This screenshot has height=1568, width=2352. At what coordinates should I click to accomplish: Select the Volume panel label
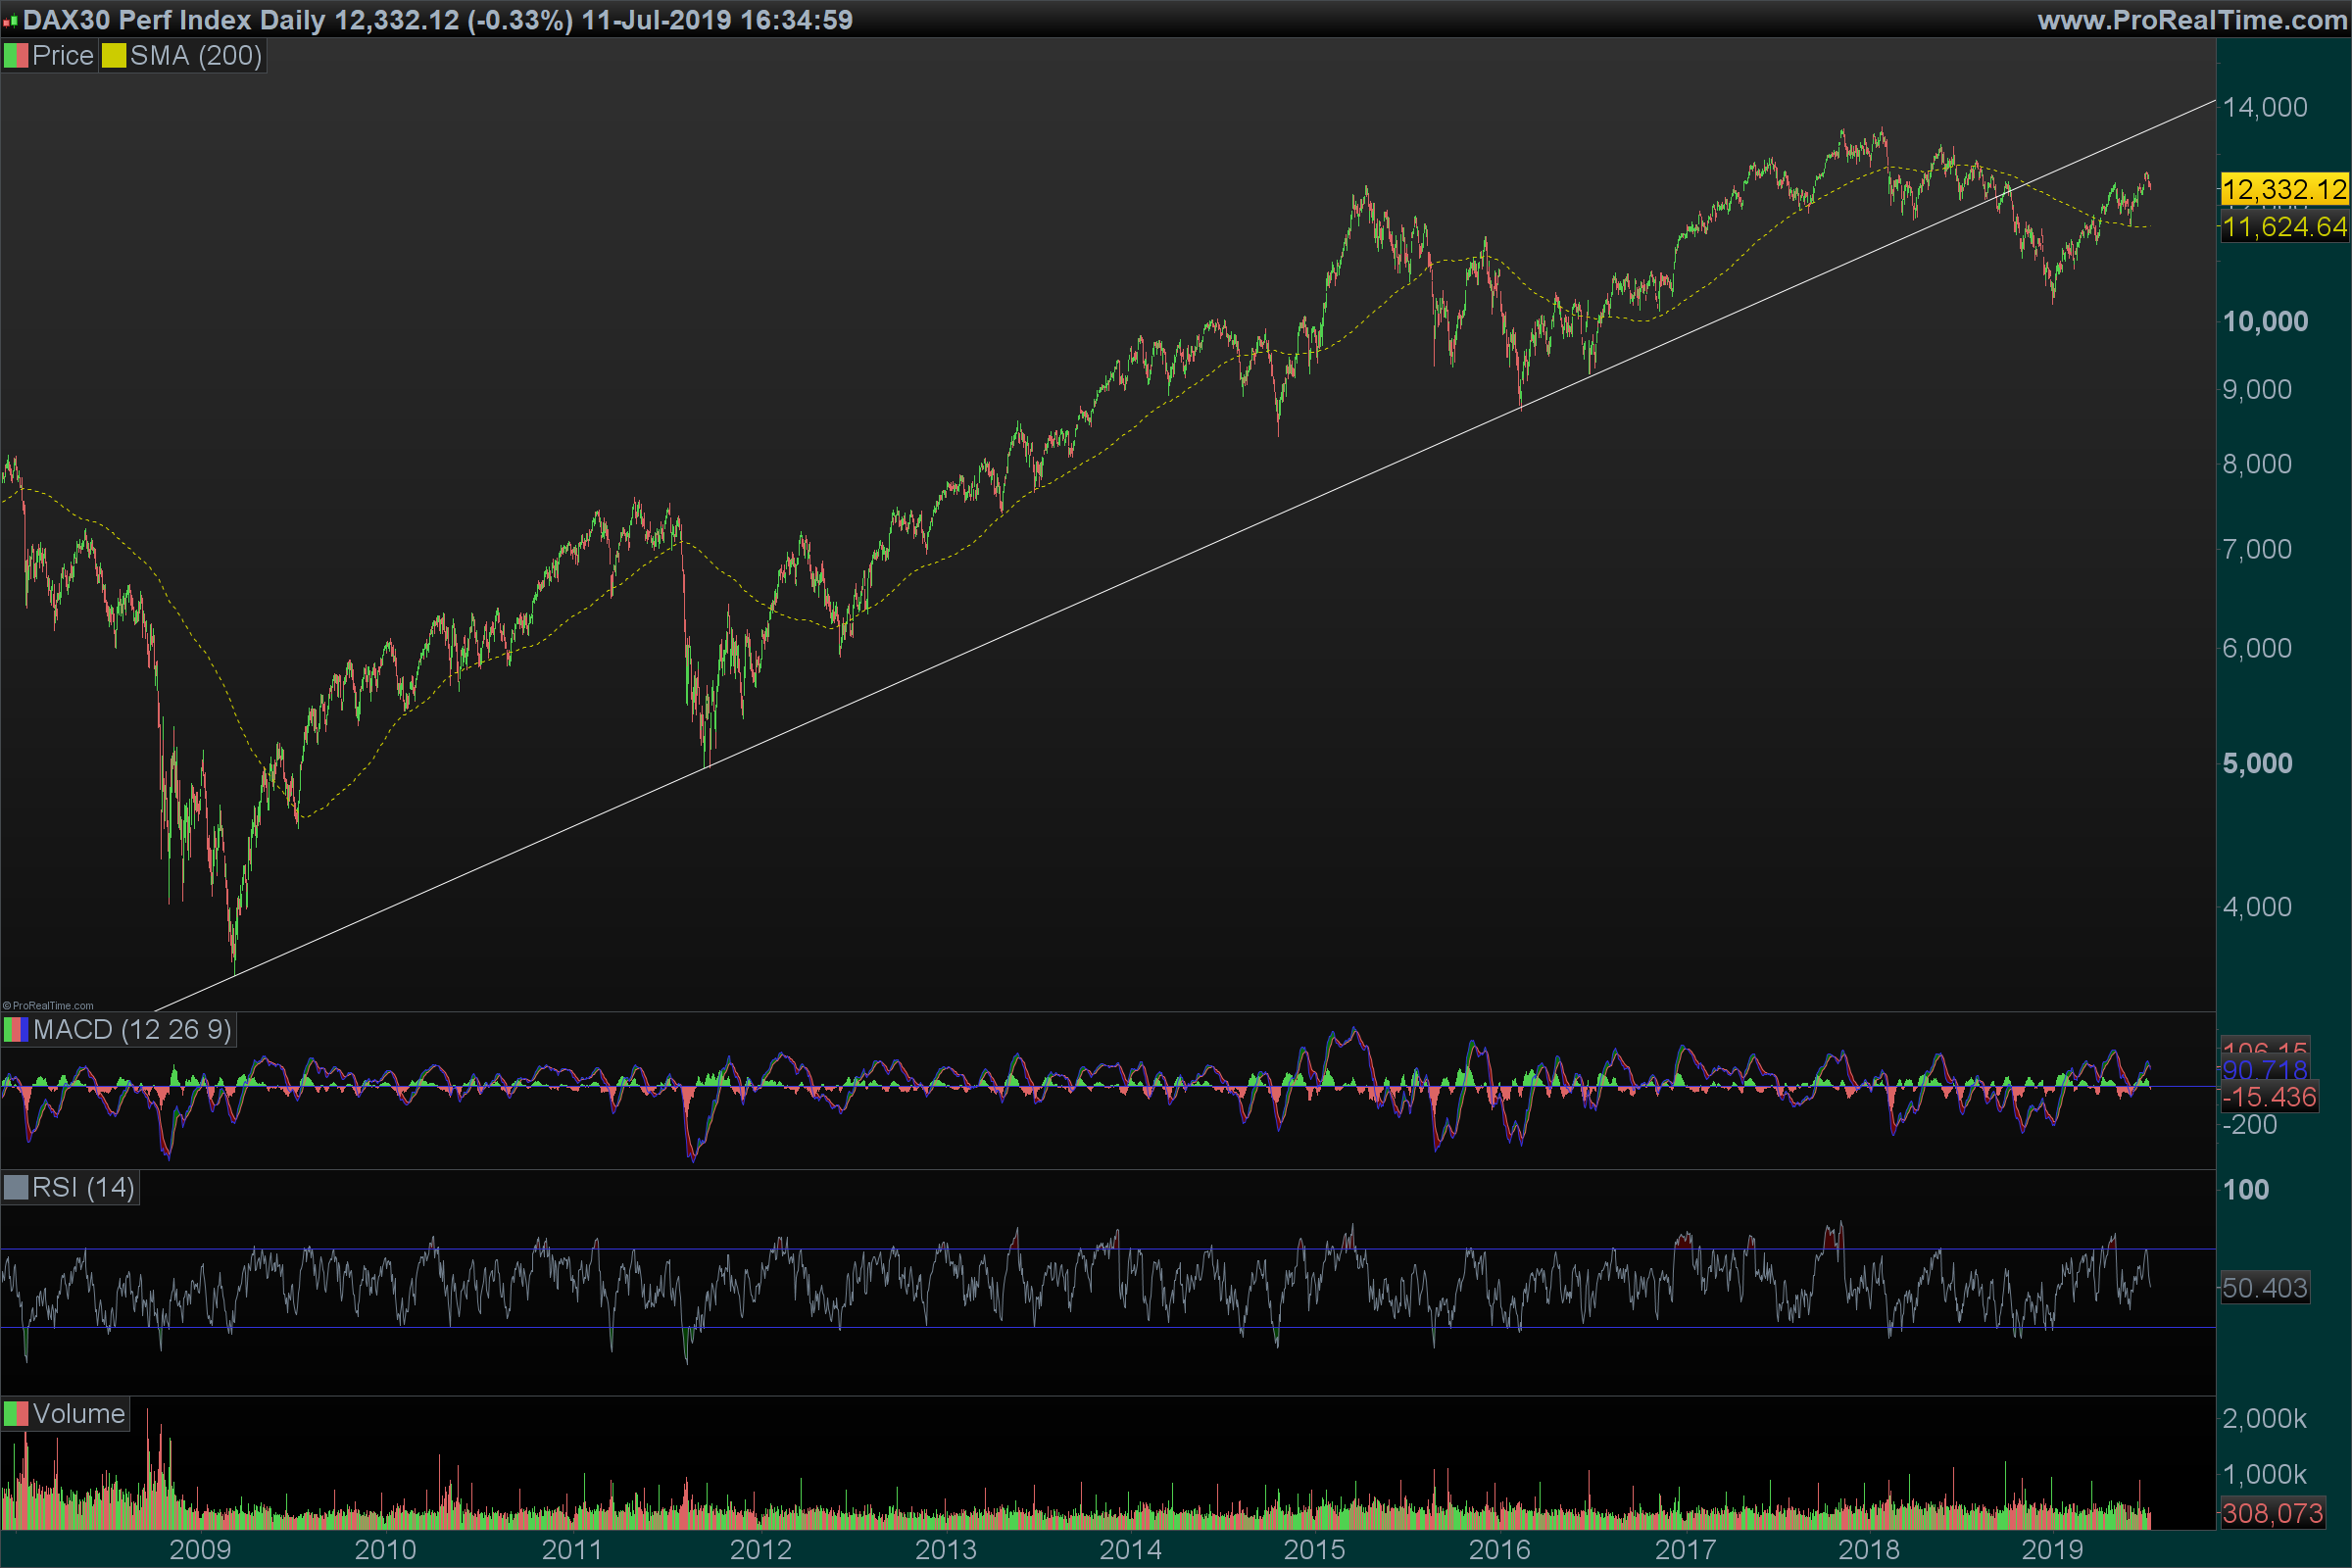coord(78,1414)
